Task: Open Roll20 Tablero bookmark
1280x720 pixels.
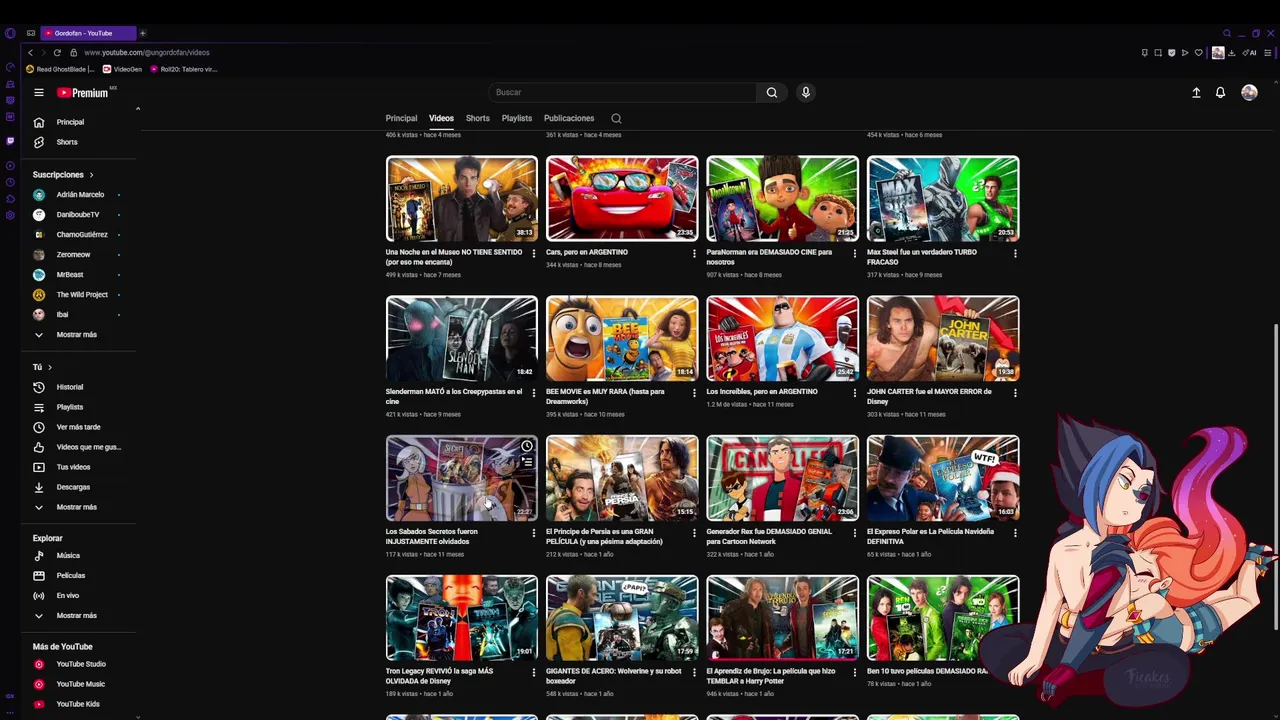Action: click(183, 69)
